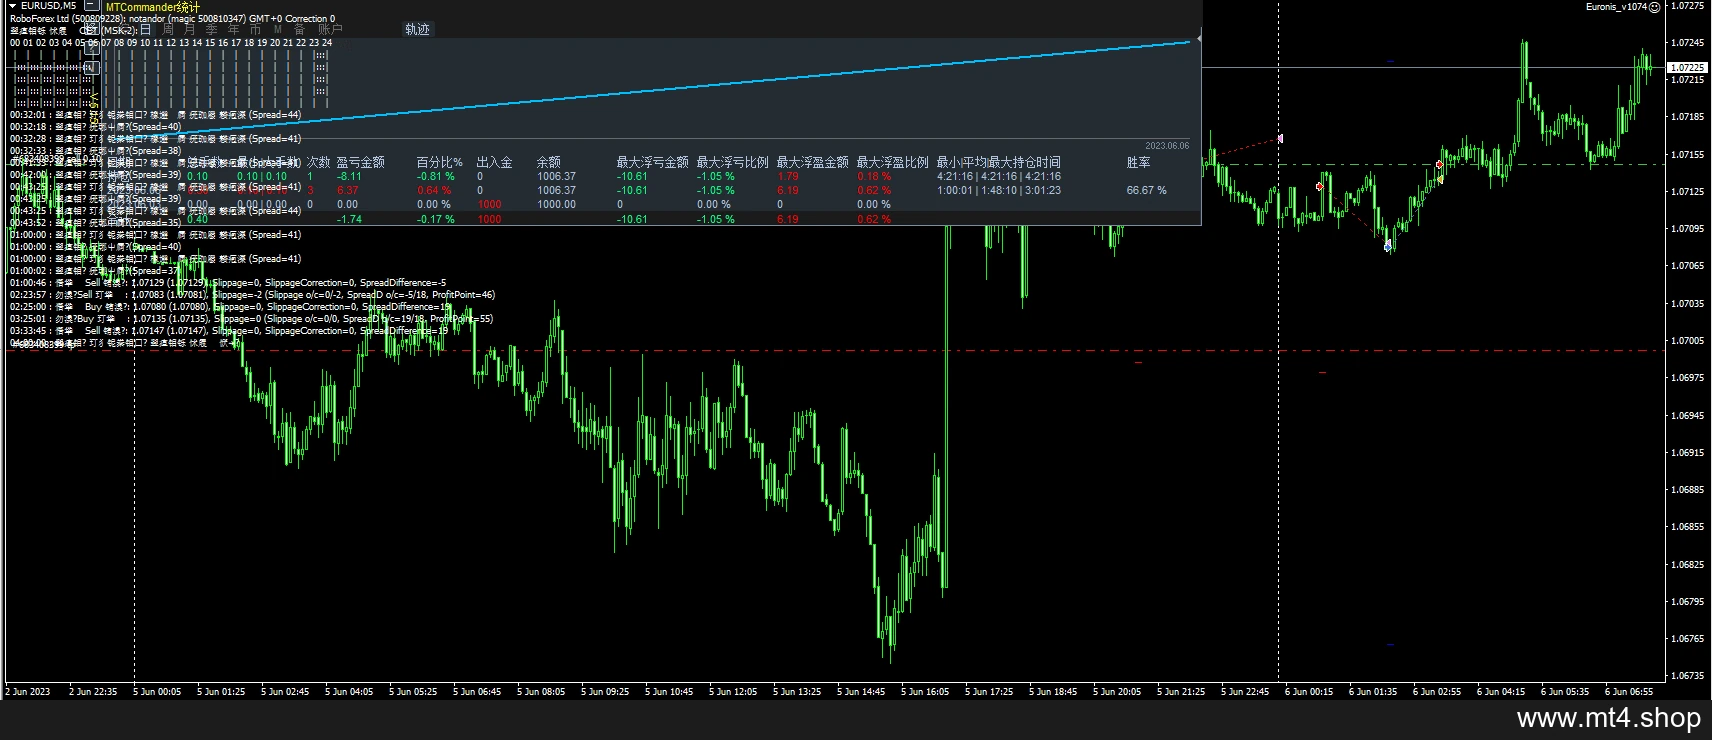The image size is (1712, 740).
Task: Click the 2 Jun 2023 time axis label
Action: point(28,691)
